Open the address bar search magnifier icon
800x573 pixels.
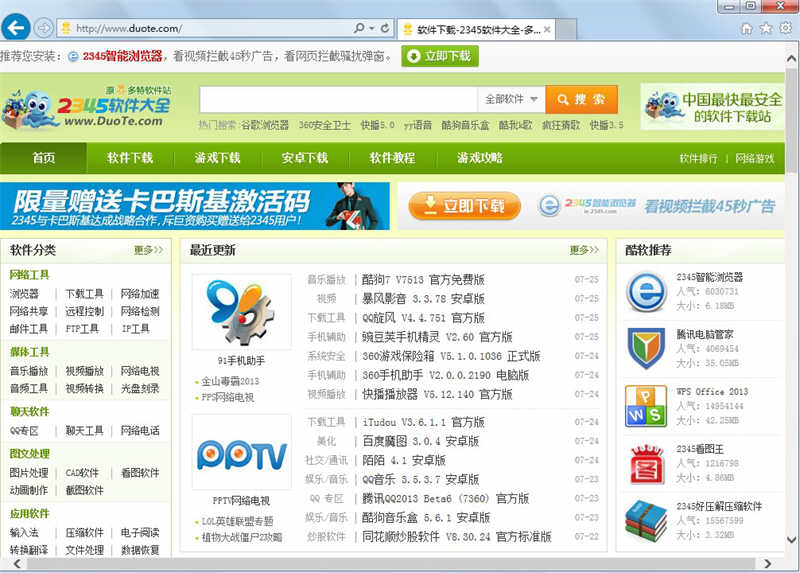359,28
